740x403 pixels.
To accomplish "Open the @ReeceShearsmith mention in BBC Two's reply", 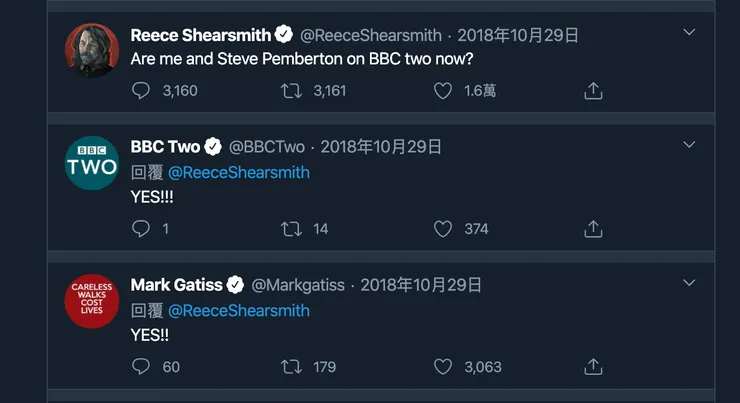I will tap(238, 172).
